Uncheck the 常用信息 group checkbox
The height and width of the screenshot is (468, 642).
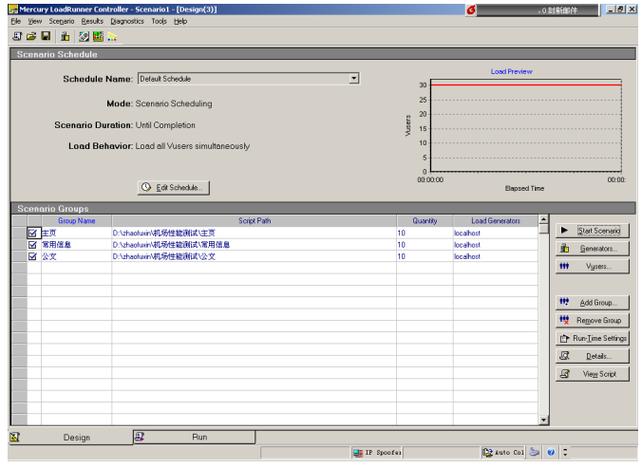click(x=33, y=245)
